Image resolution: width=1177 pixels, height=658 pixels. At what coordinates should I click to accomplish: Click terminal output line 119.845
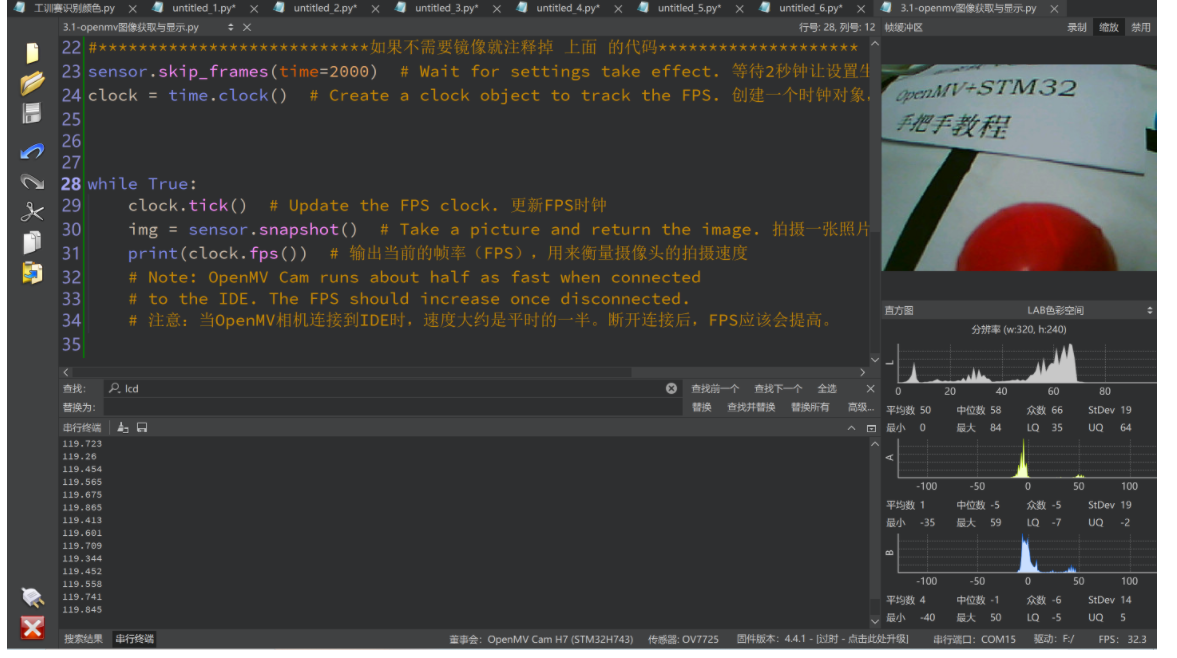coord(82,609)
